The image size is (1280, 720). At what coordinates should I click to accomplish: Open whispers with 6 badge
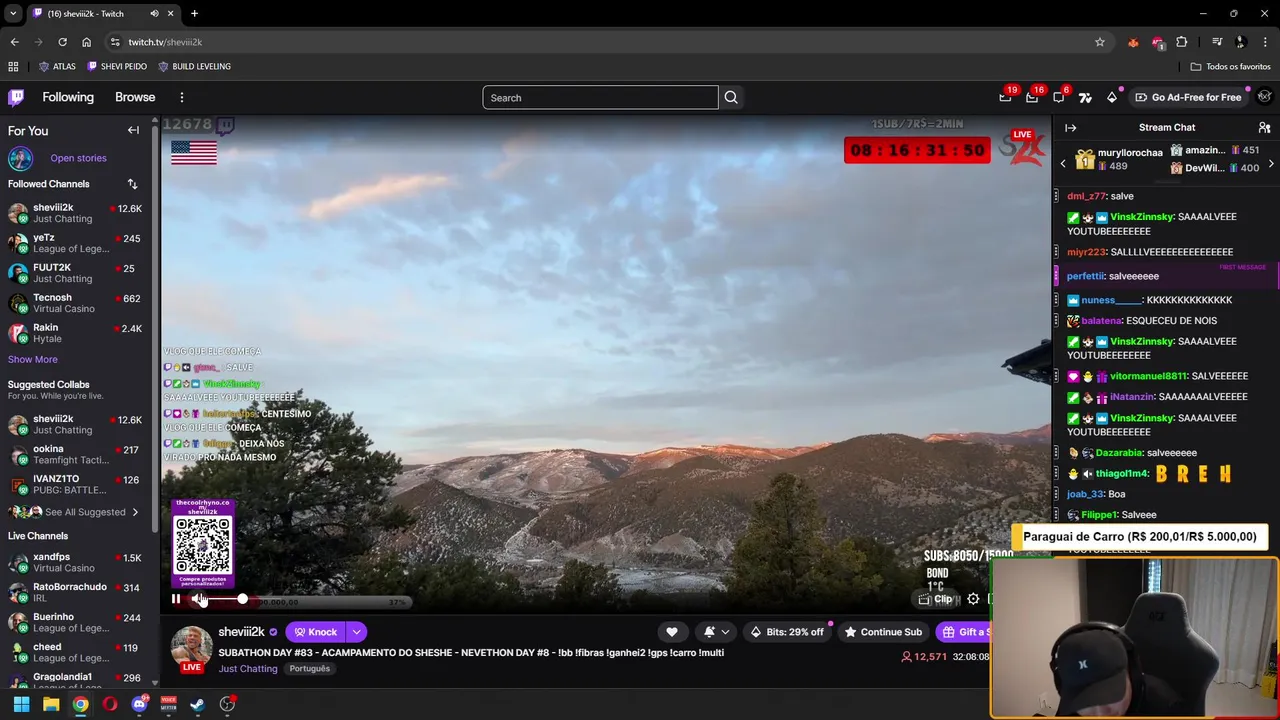tap(1059, 97)
